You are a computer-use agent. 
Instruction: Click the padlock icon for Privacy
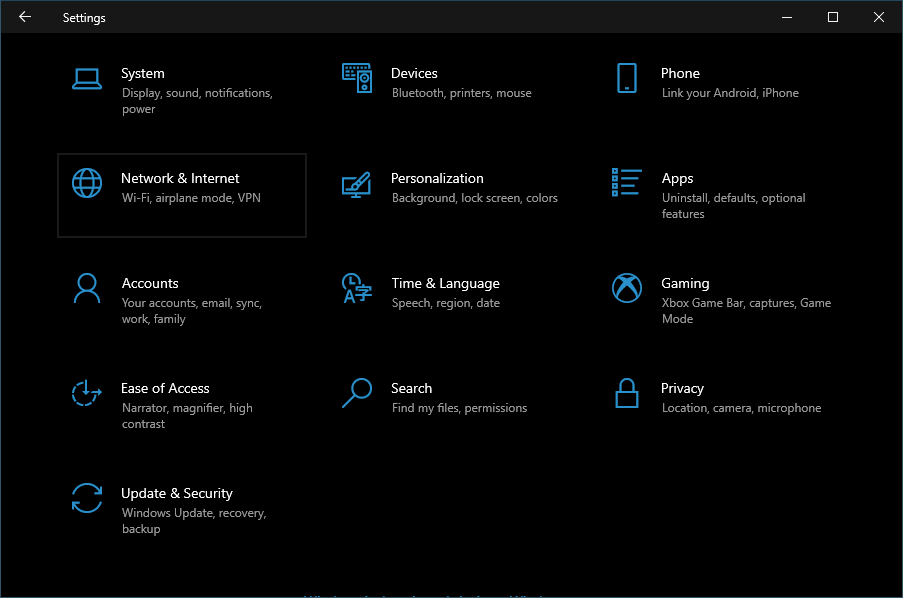point(627,393)
